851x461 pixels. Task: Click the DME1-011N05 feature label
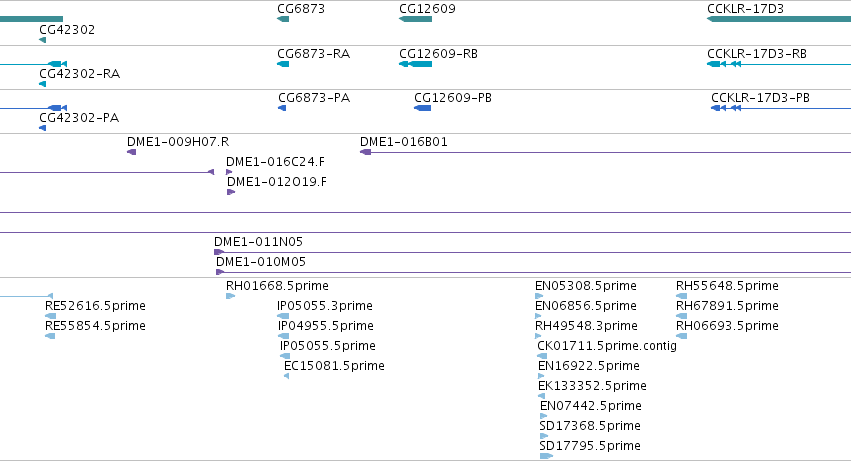point(258,242)
